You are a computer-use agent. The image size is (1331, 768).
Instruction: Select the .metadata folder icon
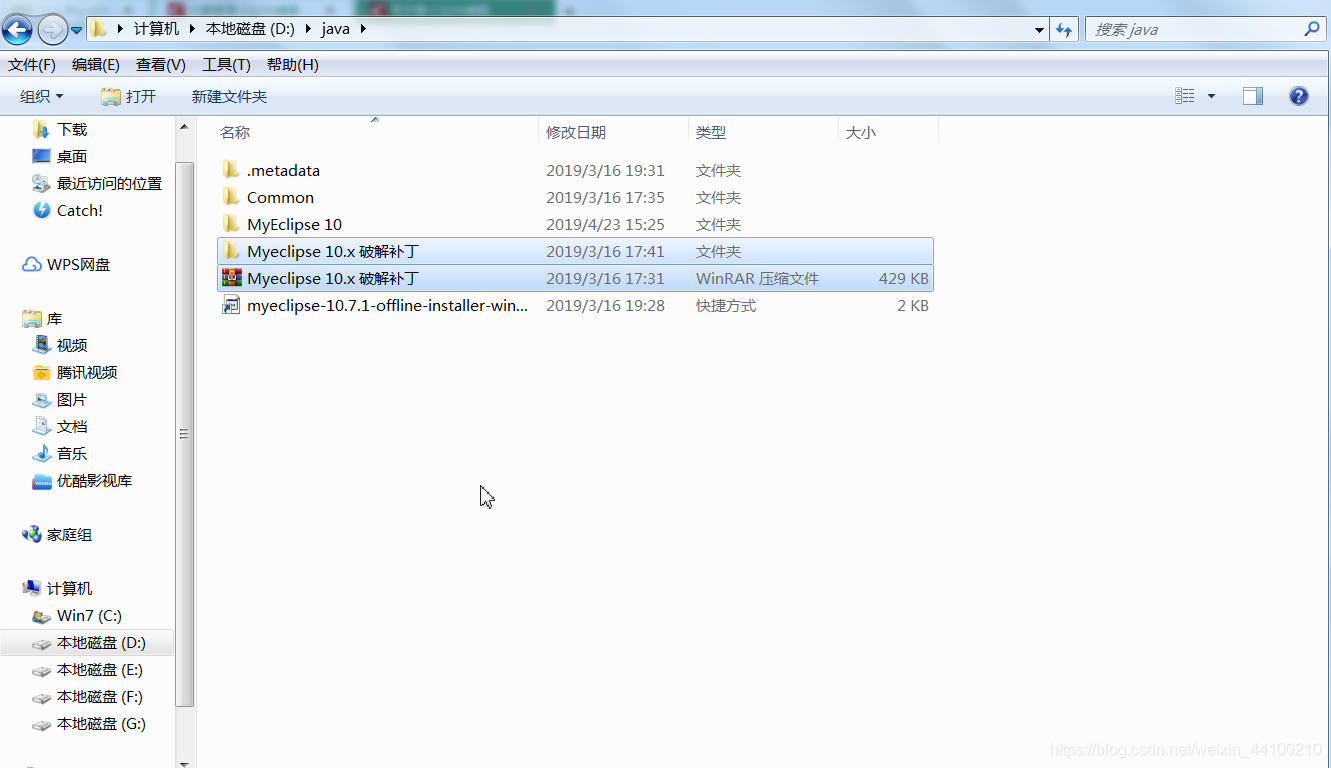(231, 170)
